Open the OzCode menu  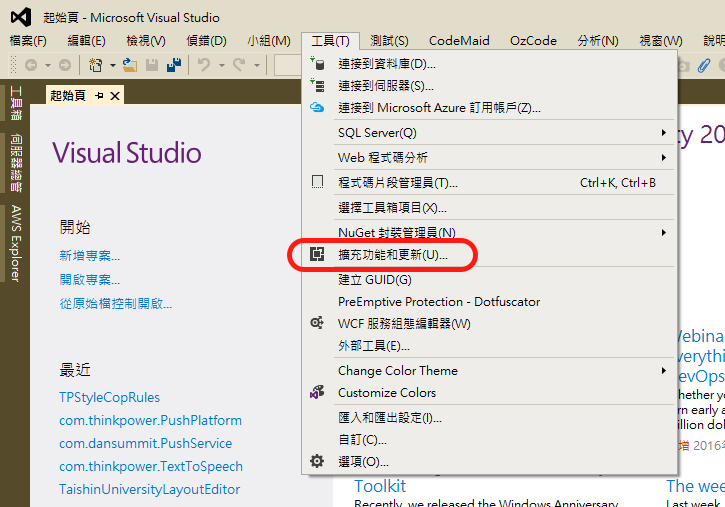(533, 41)
